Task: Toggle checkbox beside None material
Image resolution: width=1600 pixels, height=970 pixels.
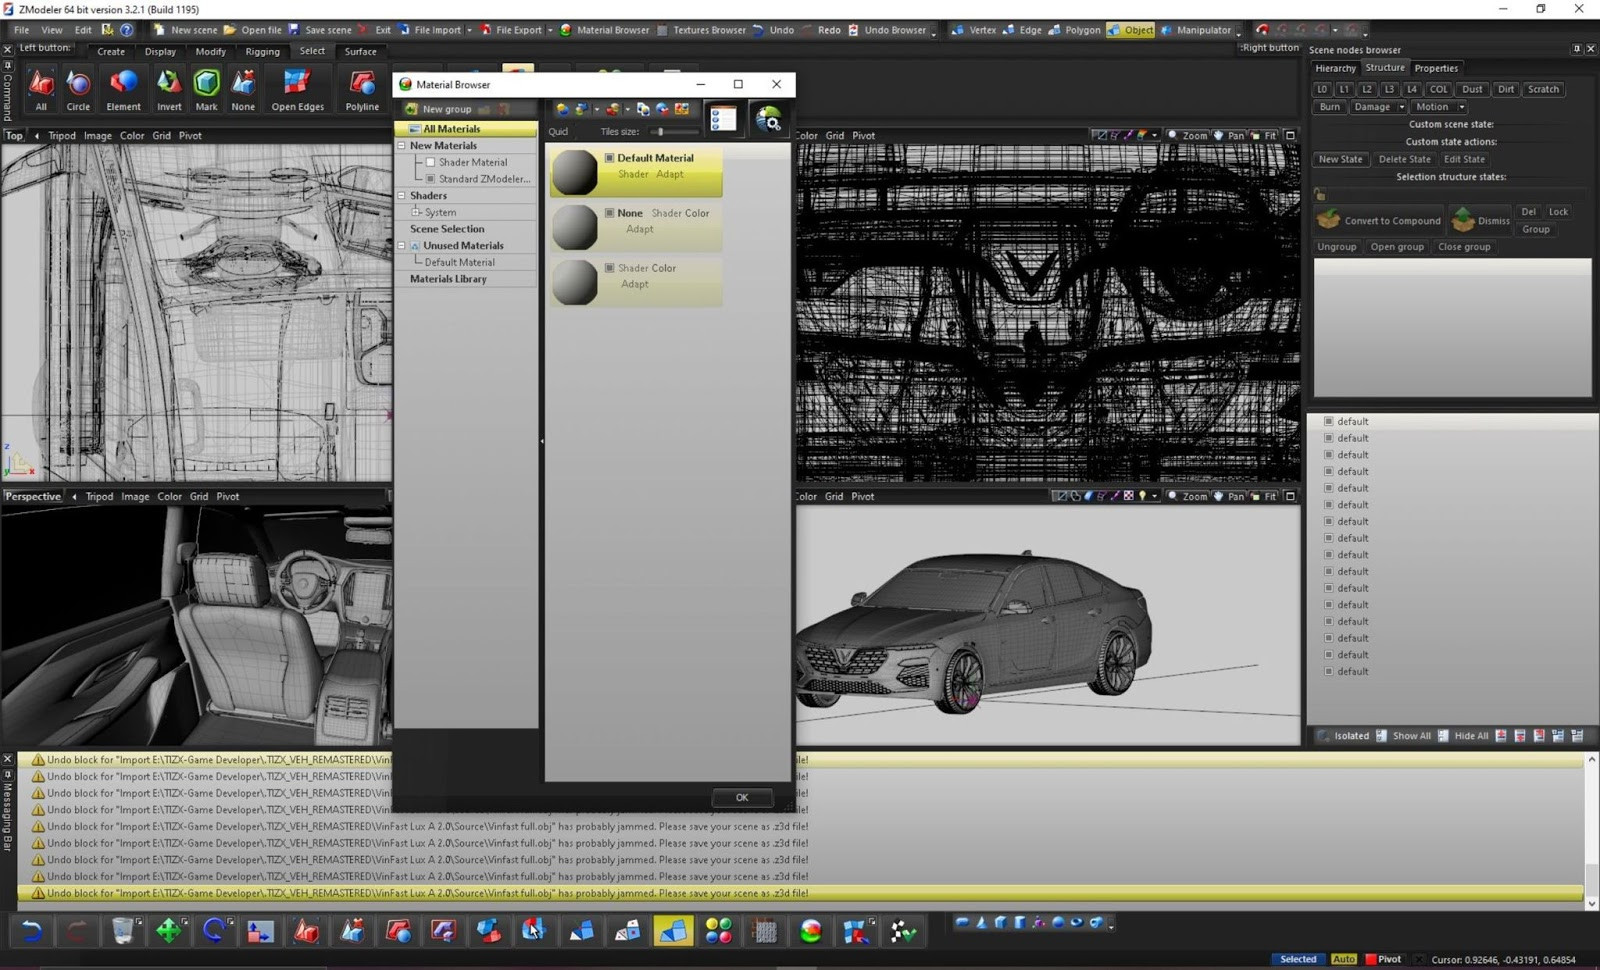Action: (x=609, y=213)
